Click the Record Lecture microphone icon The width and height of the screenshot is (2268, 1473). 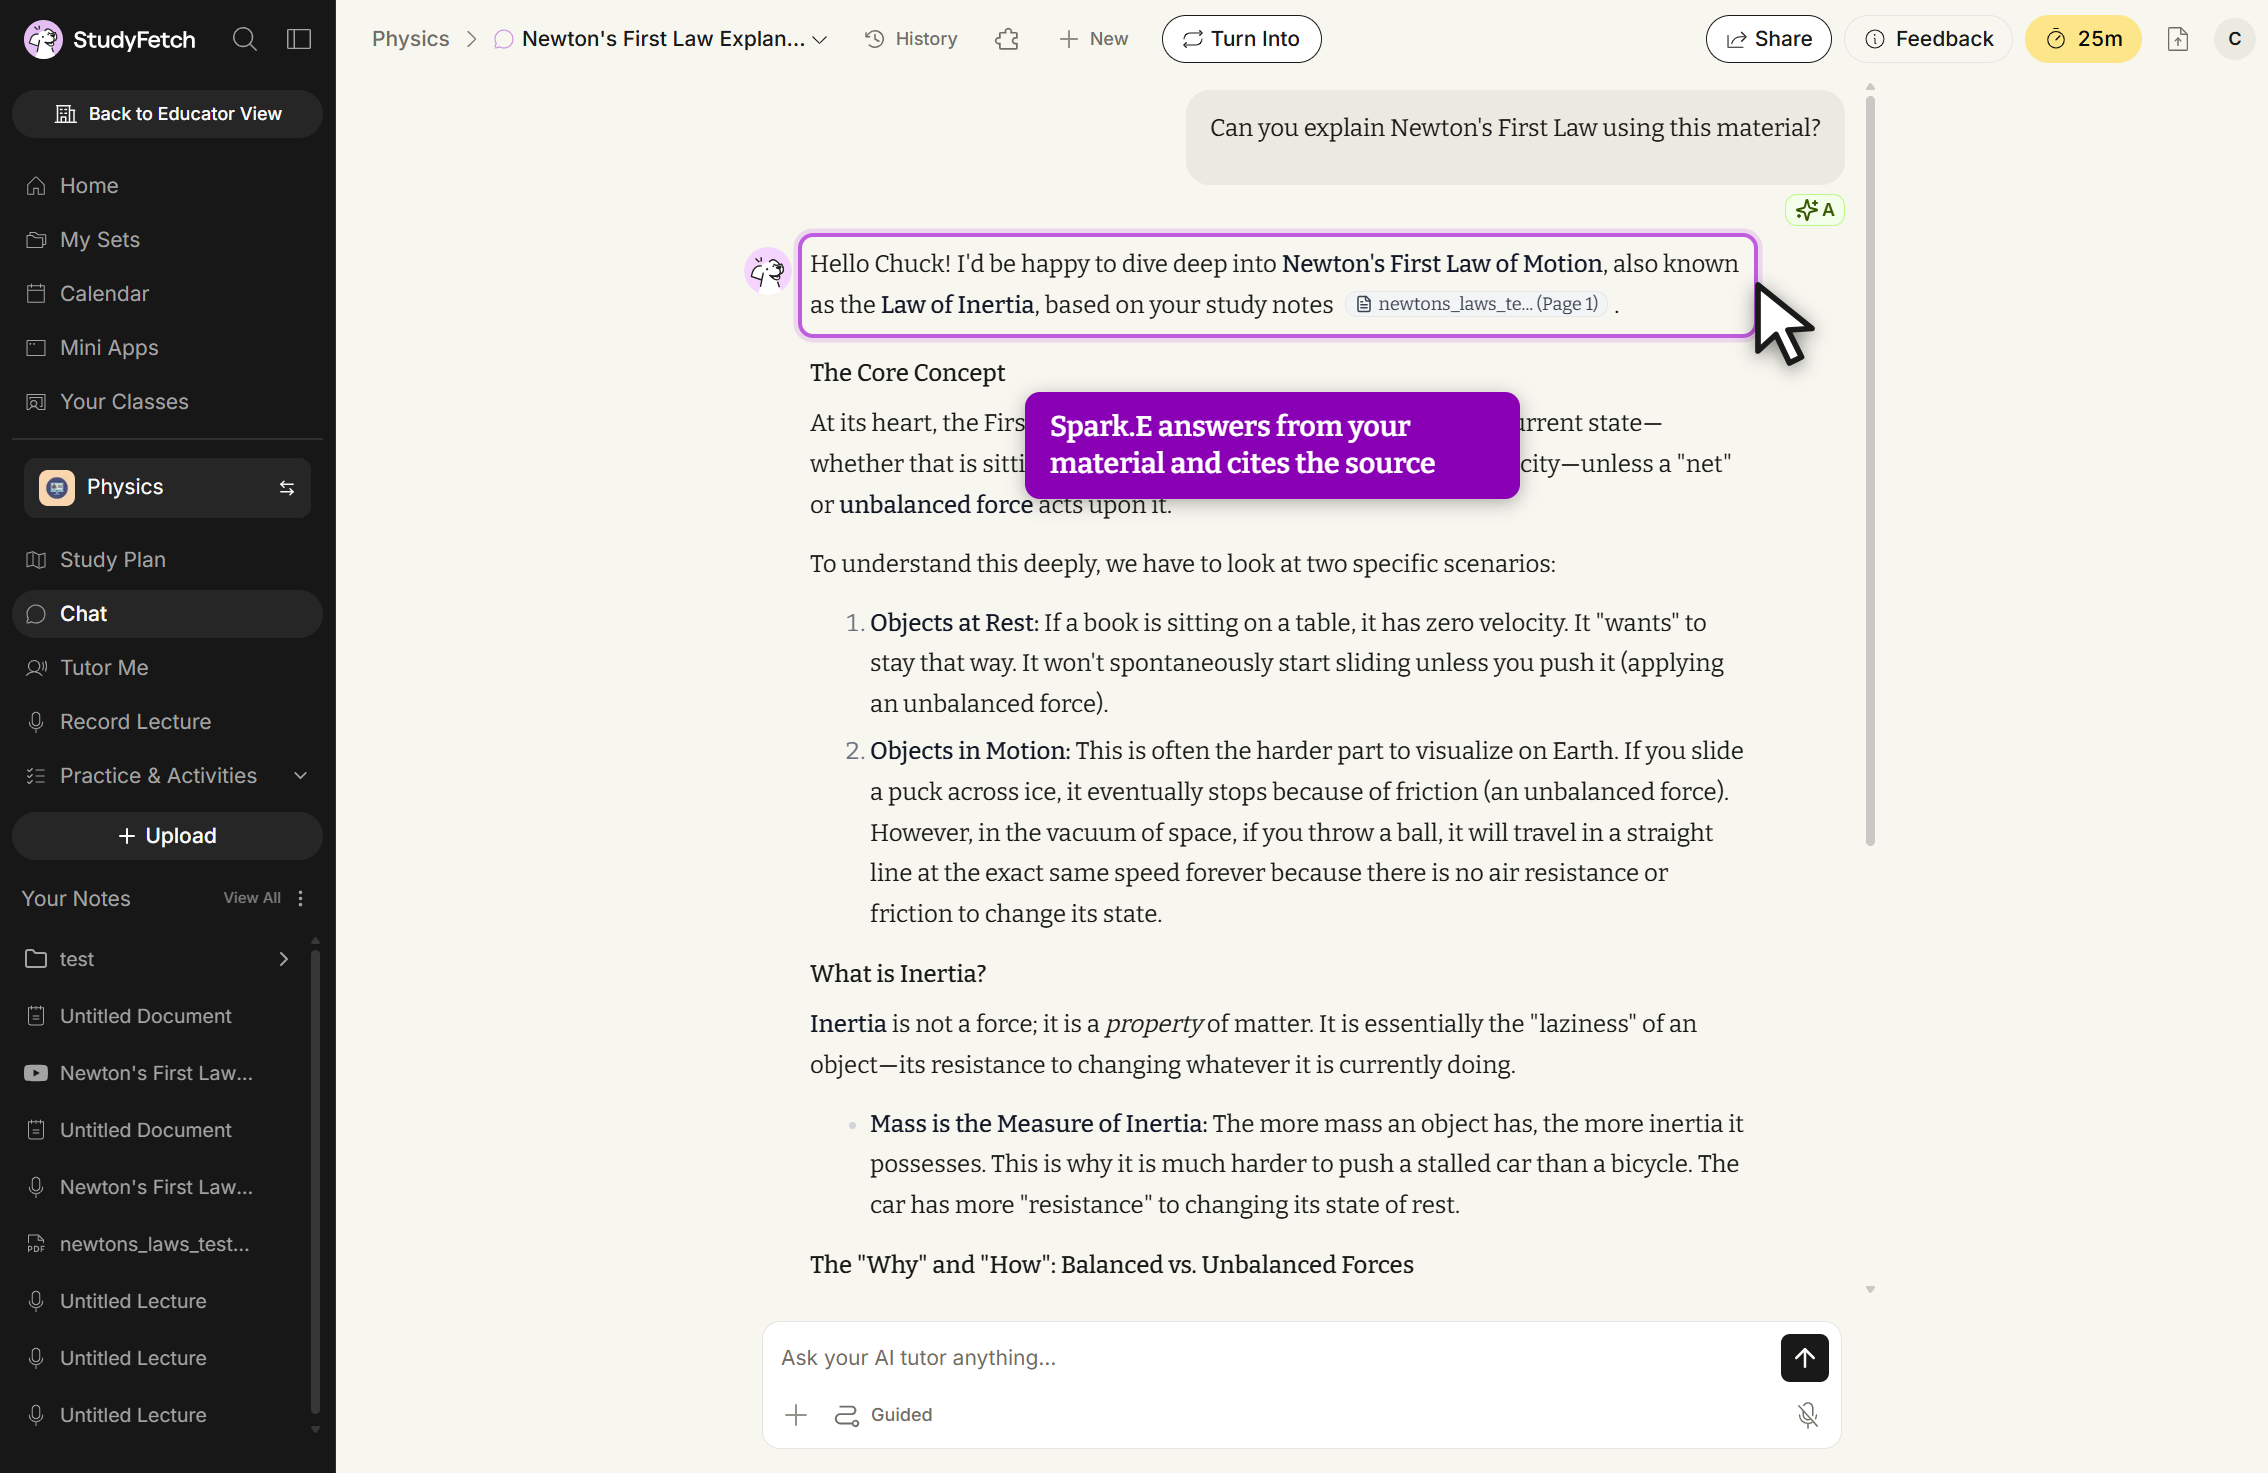point(36,722)
